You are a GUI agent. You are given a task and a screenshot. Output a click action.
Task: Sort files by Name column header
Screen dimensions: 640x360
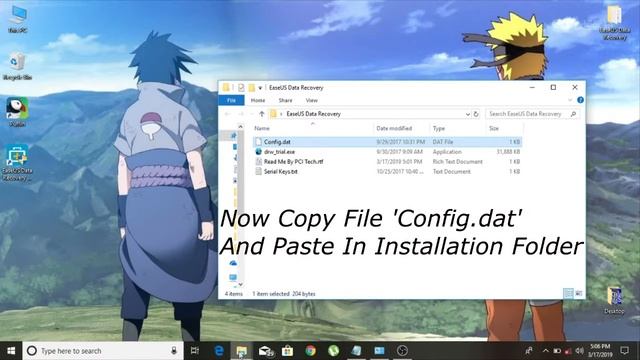click(312, 128)
